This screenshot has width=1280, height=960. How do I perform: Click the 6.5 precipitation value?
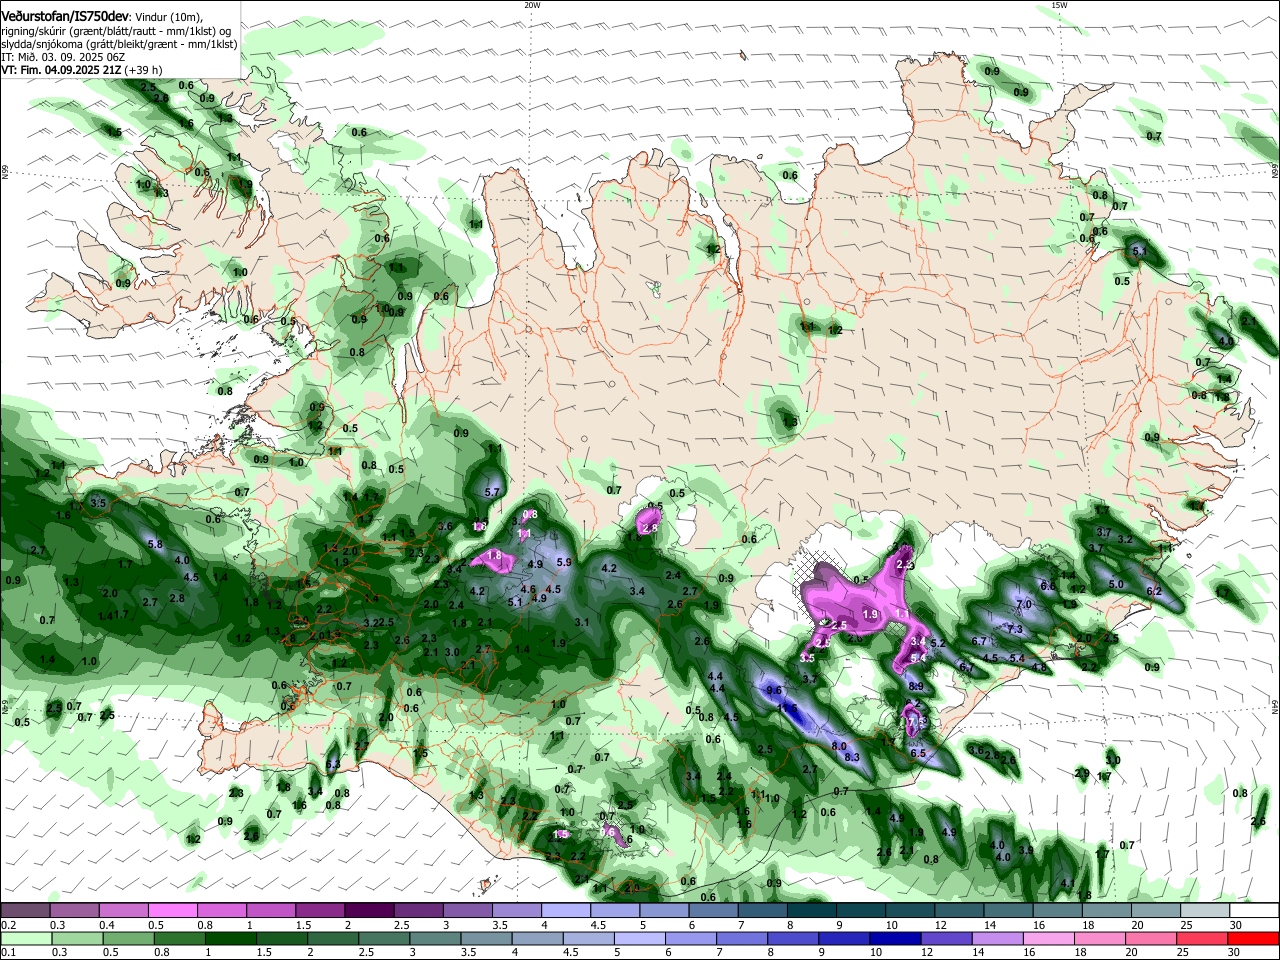tap(918, 754)
